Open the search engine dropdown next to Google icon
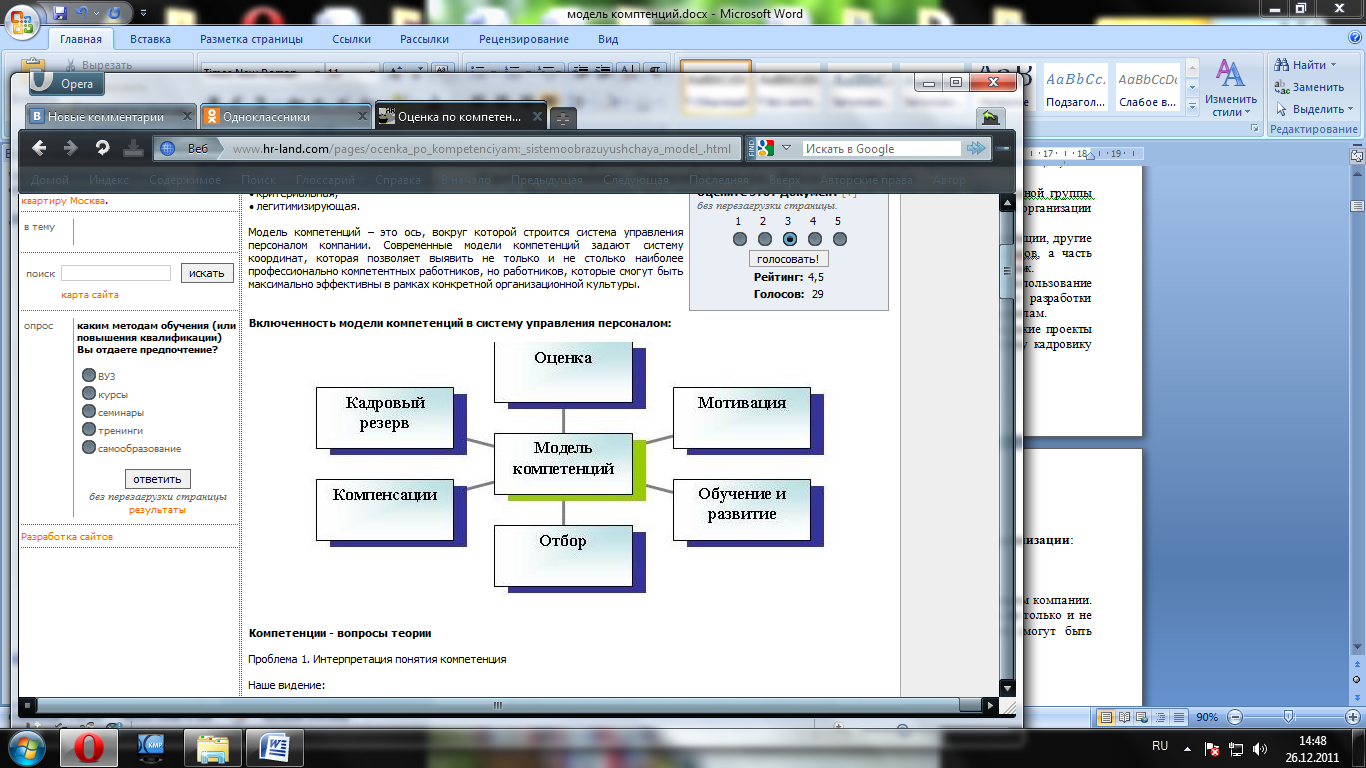The width and height of the screenshot is (1366, 768). 786,148
